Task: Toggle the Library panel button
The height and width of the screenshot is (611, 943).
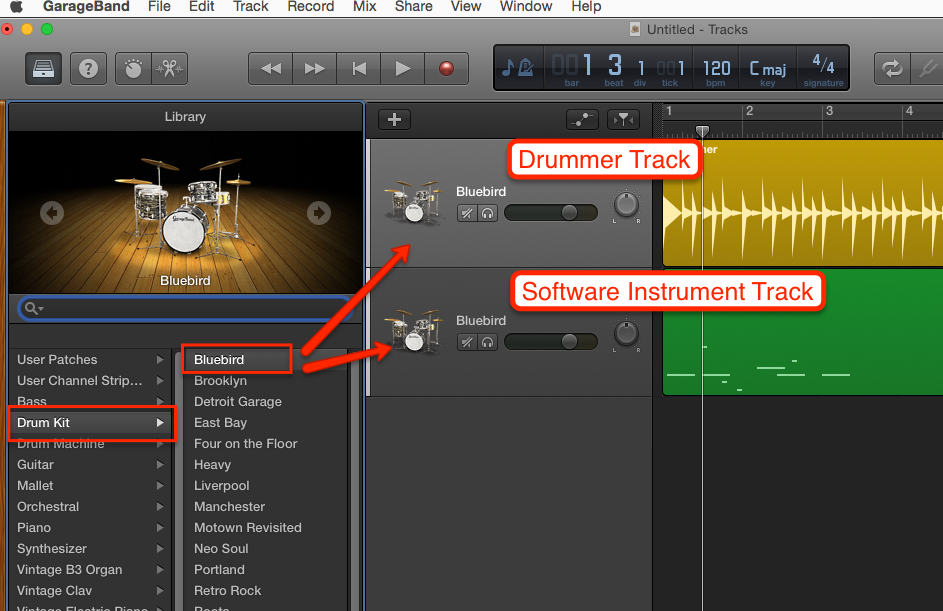Action: pyautogui.click(x=43, y=68)
